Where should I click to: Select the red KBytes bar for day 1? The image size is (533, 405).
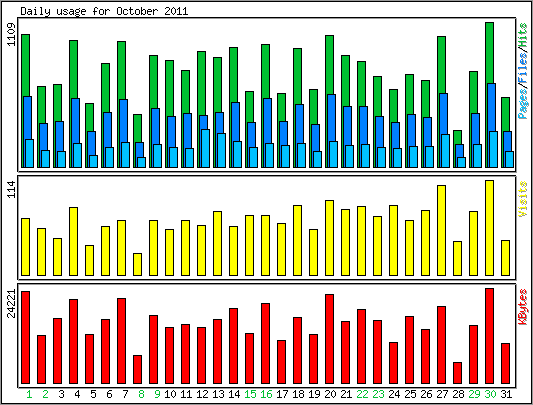click(x=25, y=337)
